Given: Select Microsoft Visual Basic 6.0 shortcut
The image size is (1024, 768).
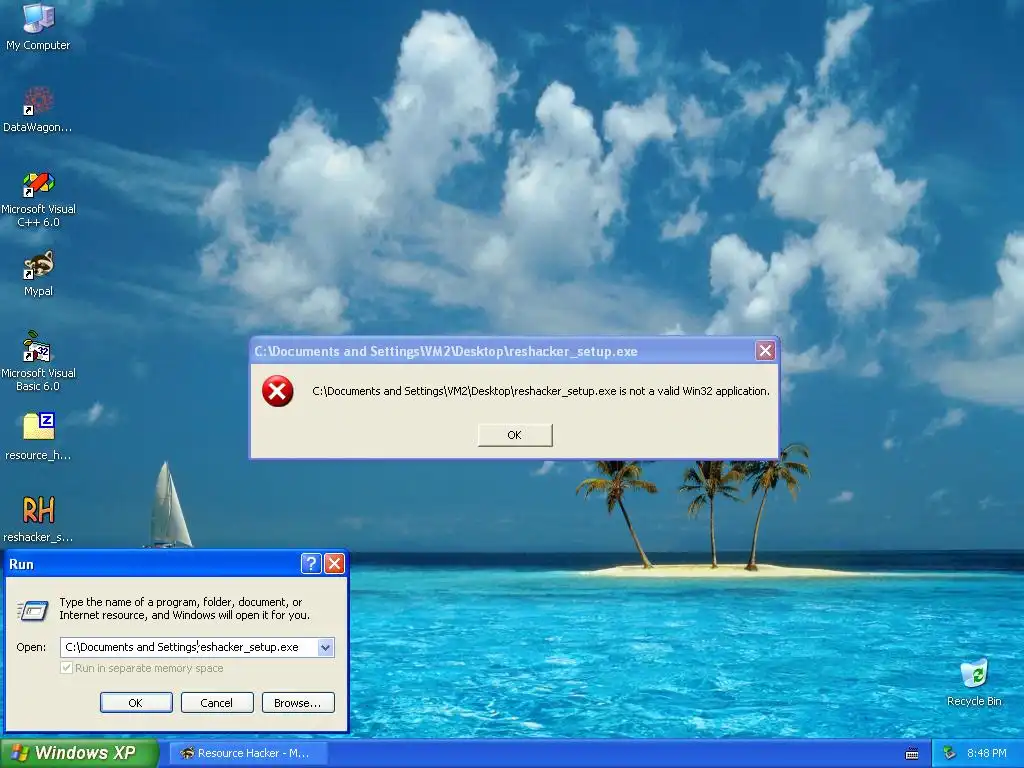Looking at the screenshot, I should 38,362.
